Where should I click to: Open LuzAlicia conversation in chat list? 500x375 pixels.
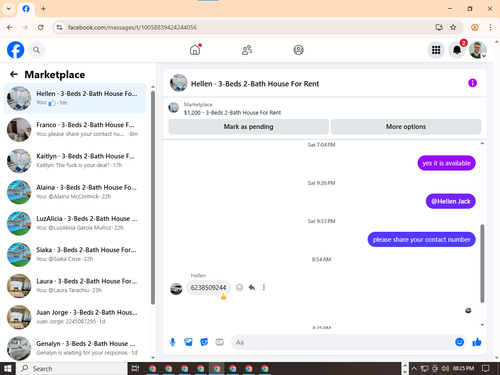click(x=75, y=223)
